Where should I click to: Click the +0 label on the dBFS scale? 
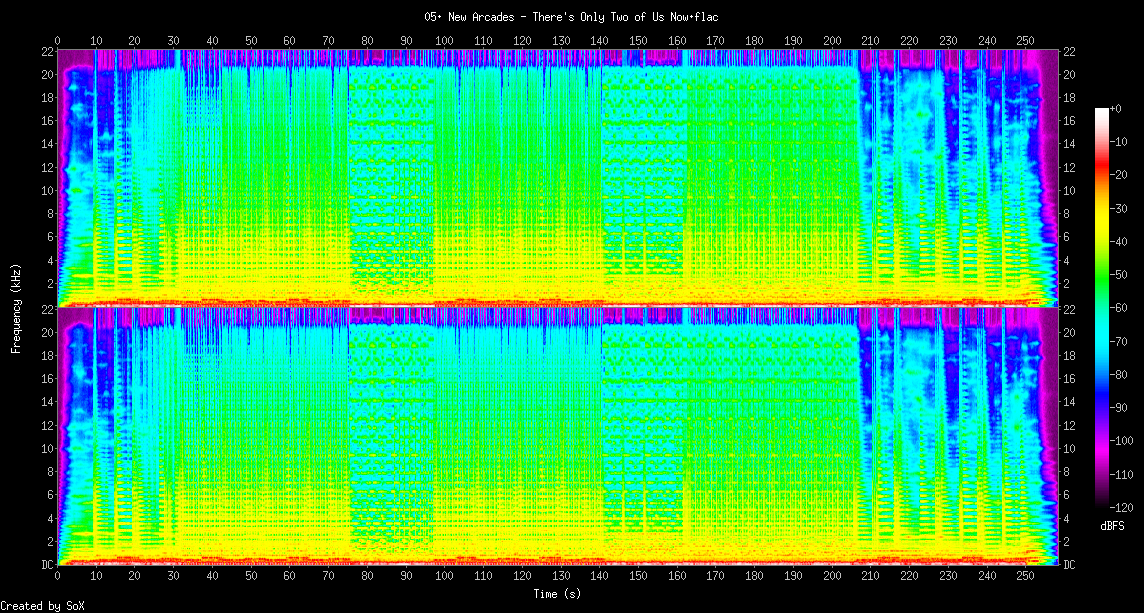point(1116,108)
